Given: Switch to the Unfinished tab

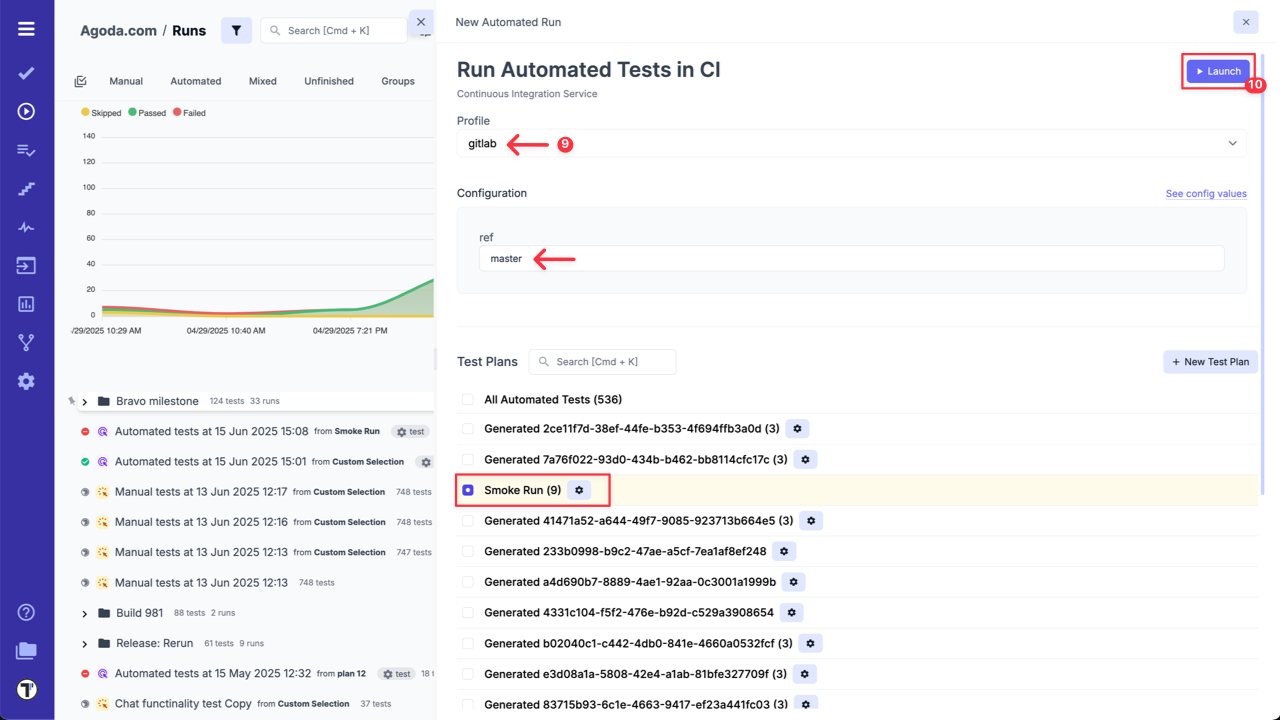Looking at the screenshot, I should (x=329, y=81).
